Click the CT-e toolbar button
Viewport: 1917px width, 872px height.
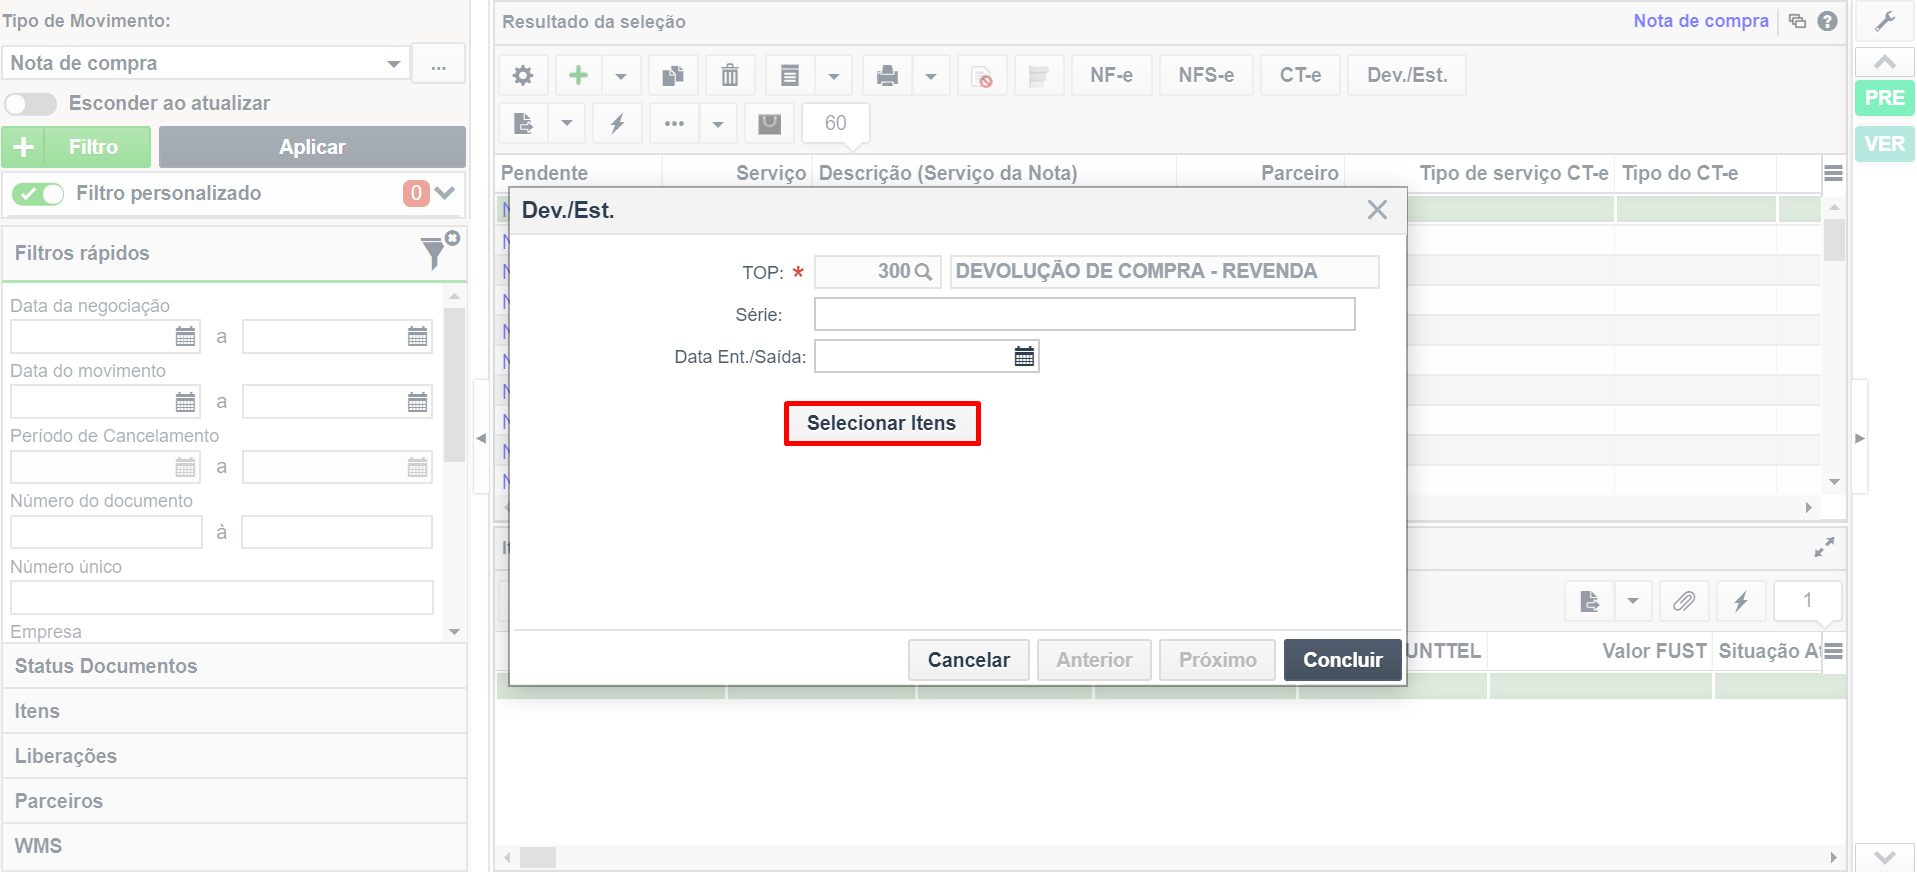point(1300,75)
